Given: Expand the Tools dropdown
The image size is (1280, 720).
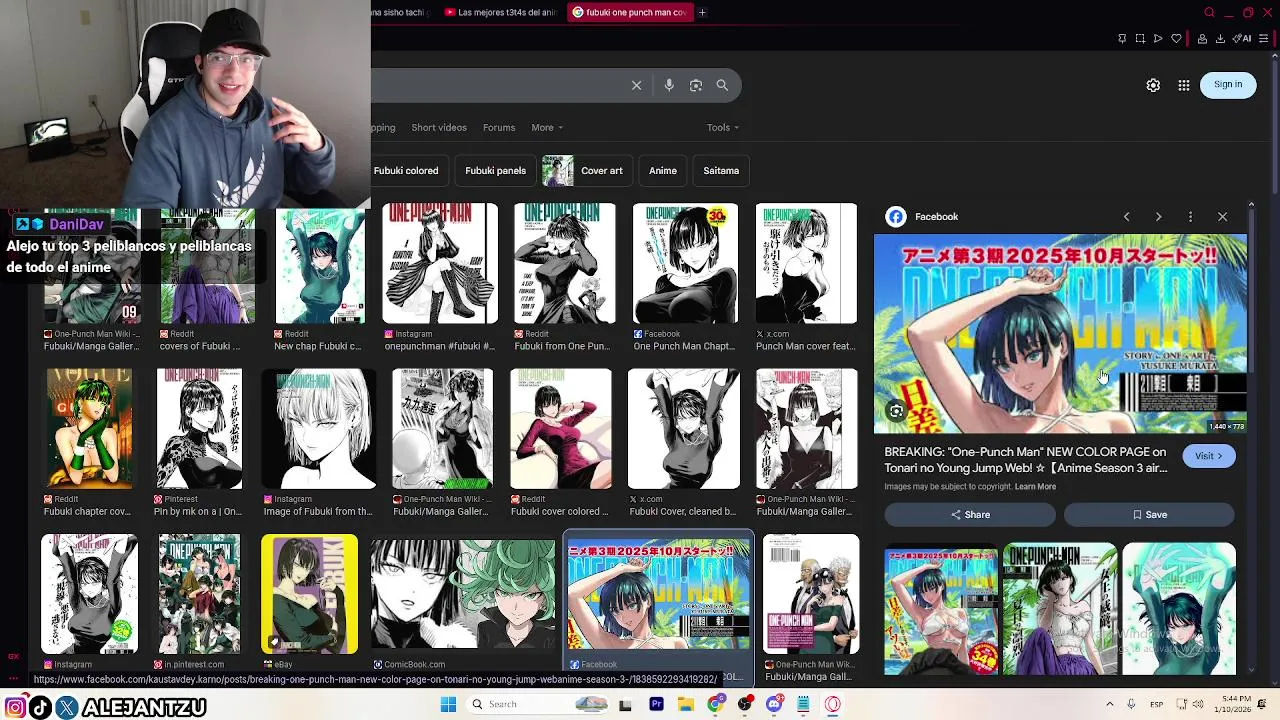Looking at the screenshot, I should (723, 127).
